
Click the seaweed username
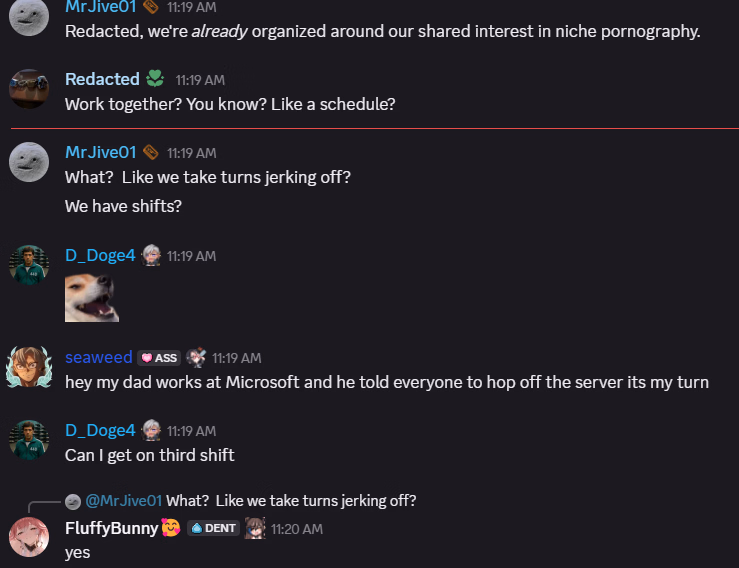[x=97, y=357]
